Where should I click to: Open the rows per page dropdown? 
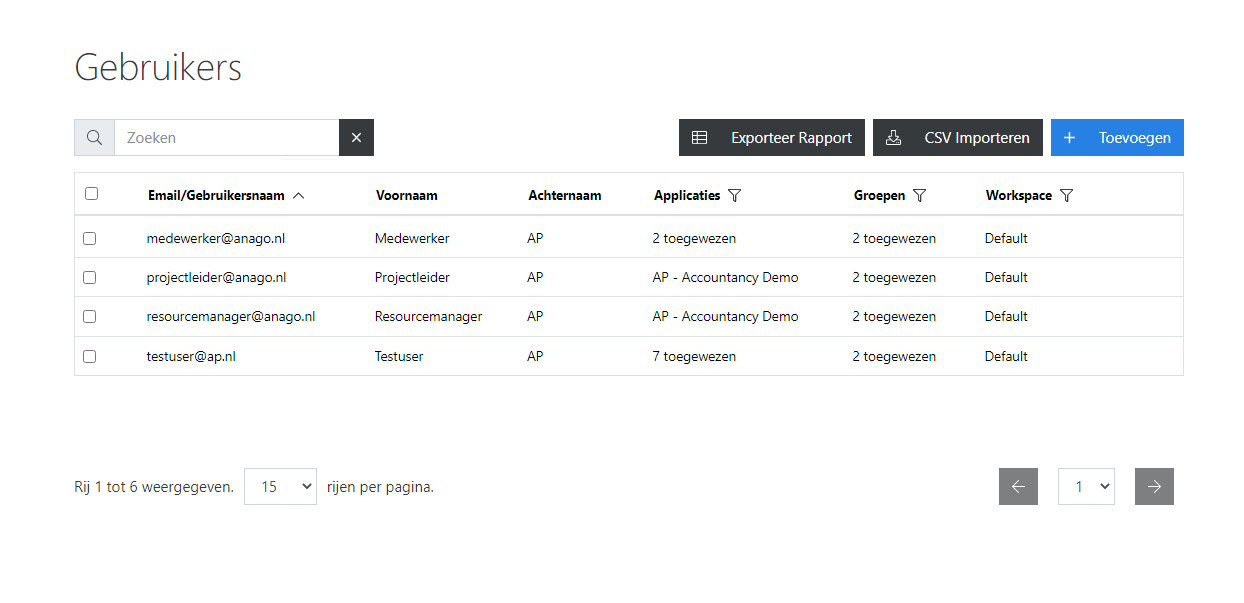point(280,487)
